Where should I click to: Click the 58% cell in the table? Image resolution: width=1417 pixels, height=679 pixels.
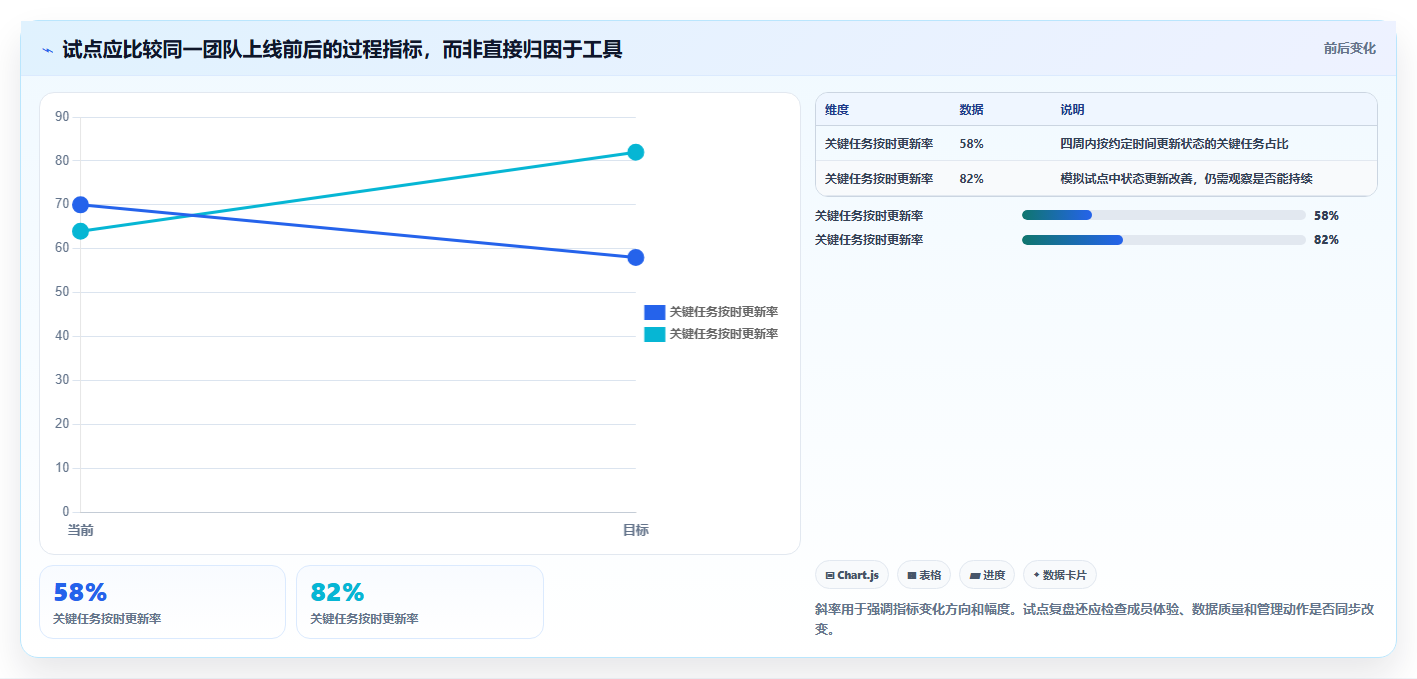point(971,144)
